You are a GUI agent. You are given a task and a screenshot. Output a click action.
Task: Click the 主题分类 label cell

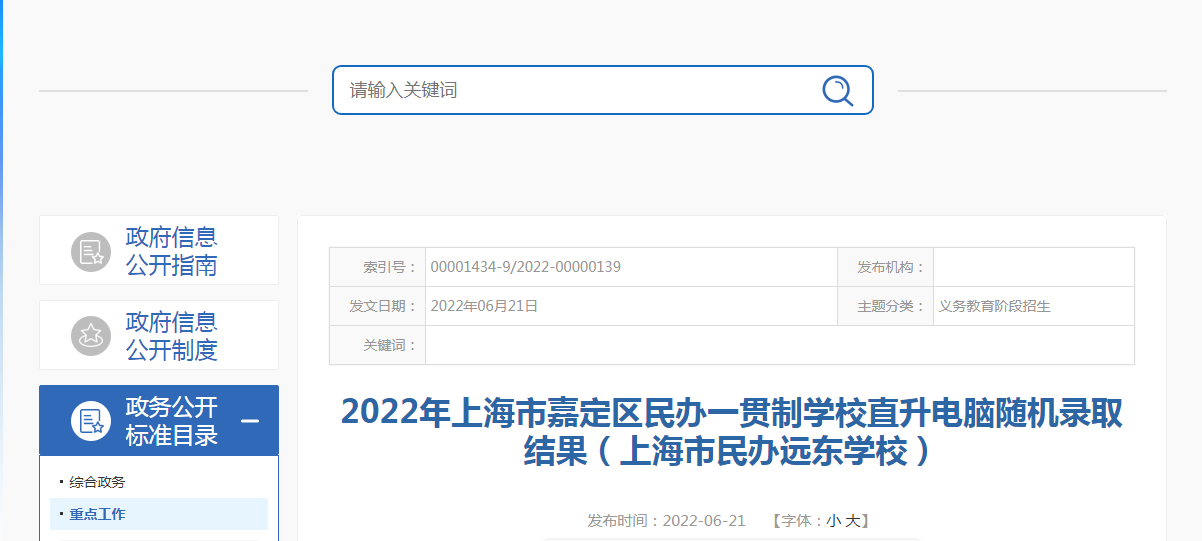click(885, 306)
